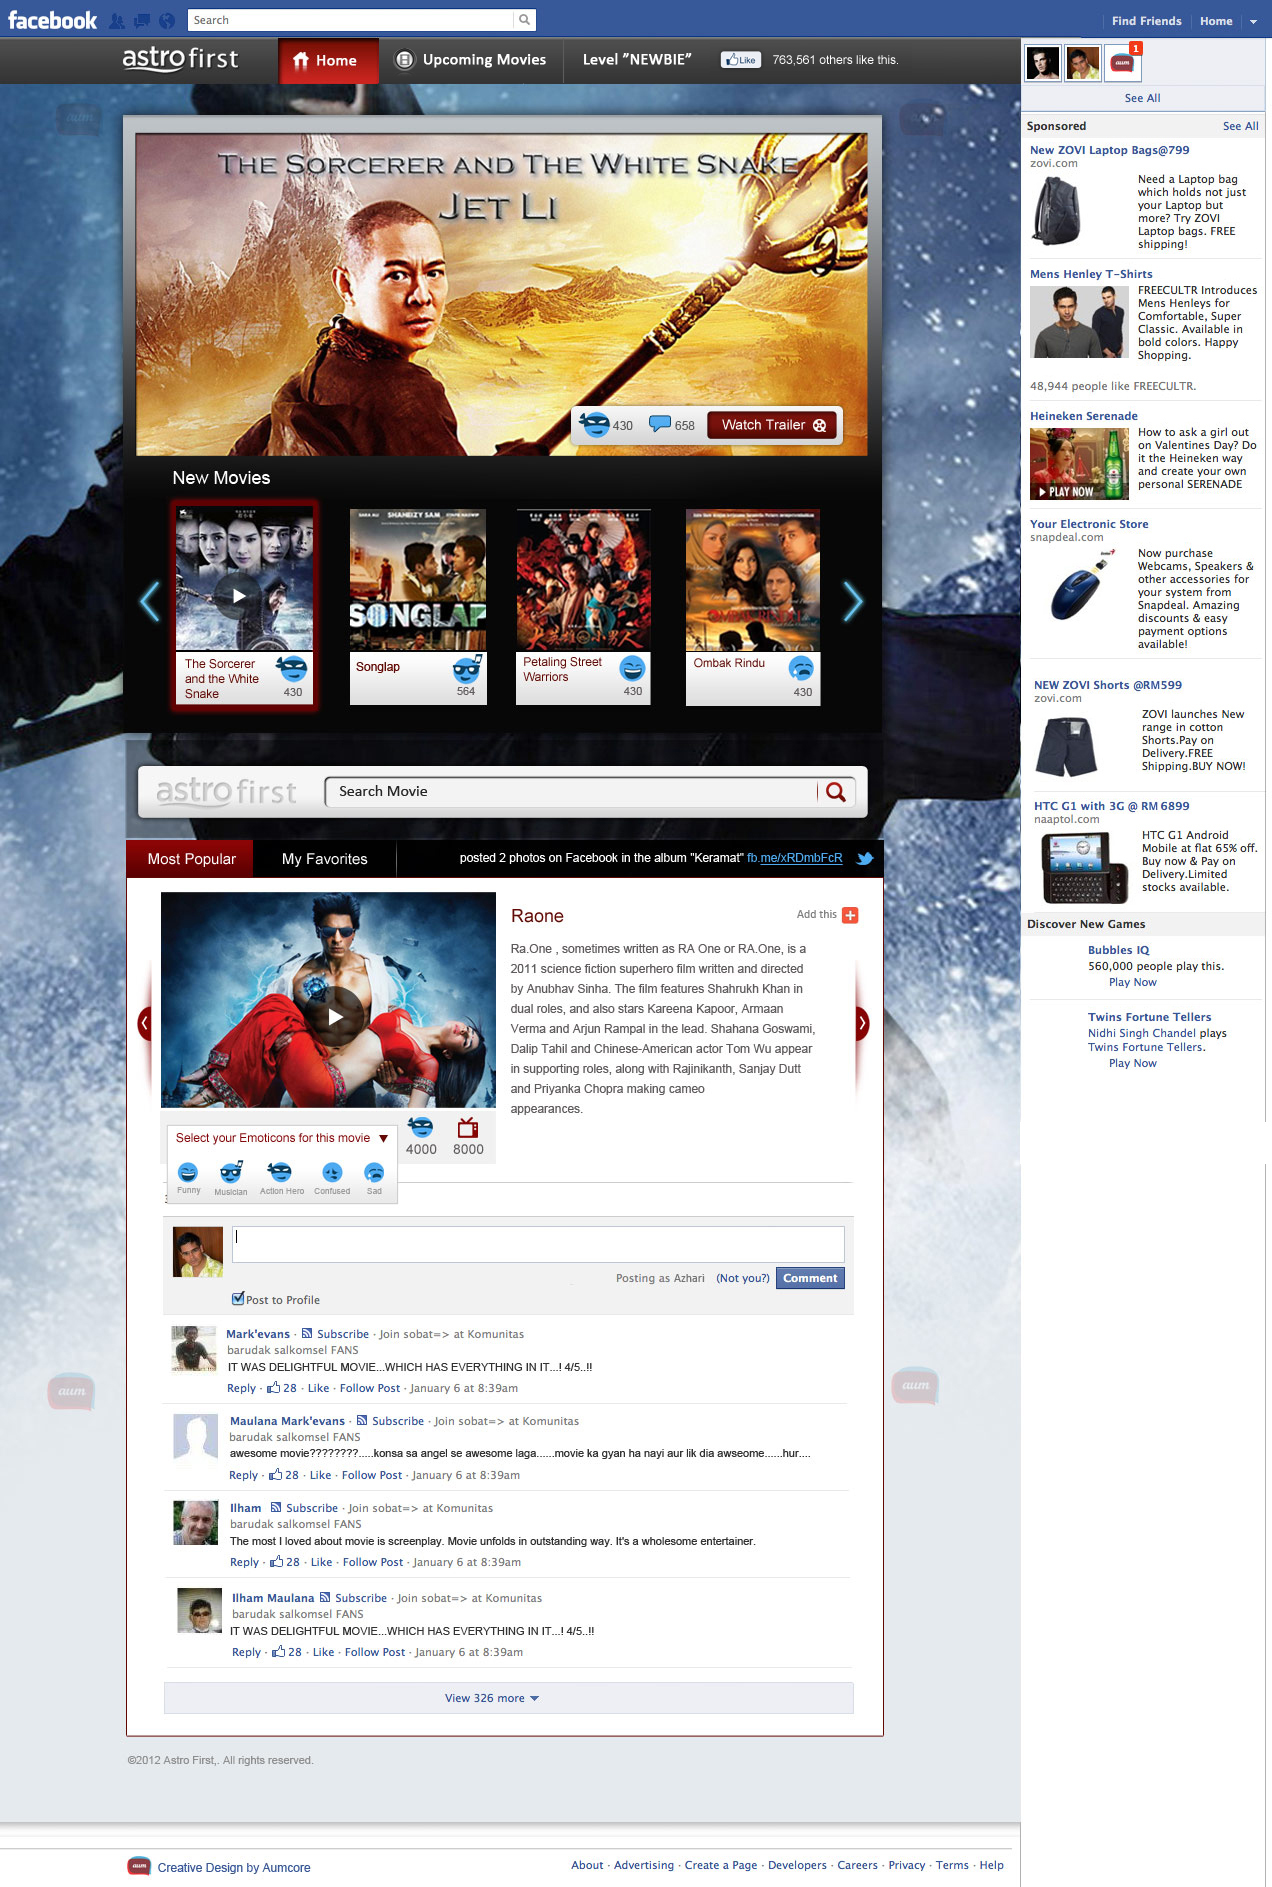Click the comment bubble icon showing 658
Viewport: 1272px width, 1887px height.
660,424
